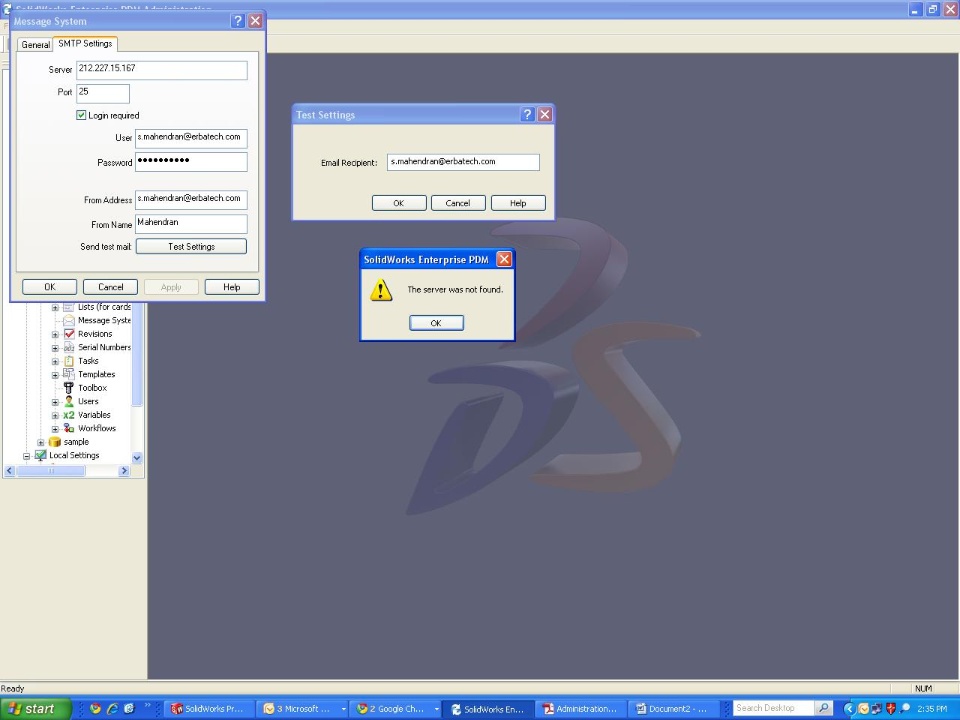Expand the Tasks tree node
960x720 pixels.
pos(55,361)
